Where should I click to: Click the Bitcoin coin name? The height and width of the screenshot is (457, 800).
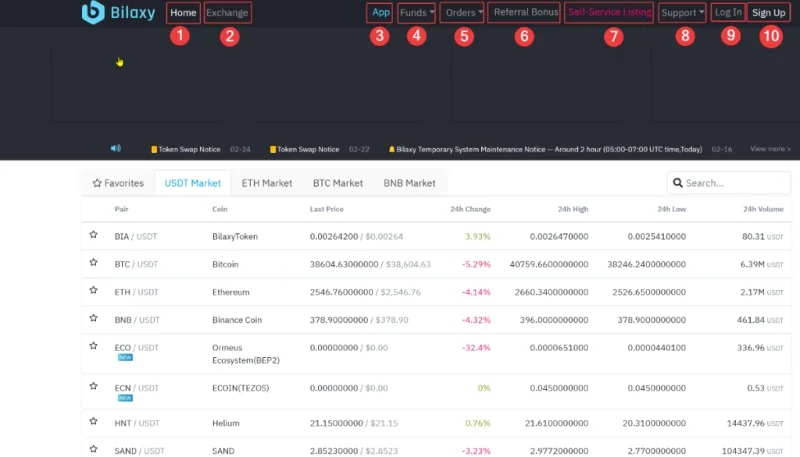[x=225, y=264]
